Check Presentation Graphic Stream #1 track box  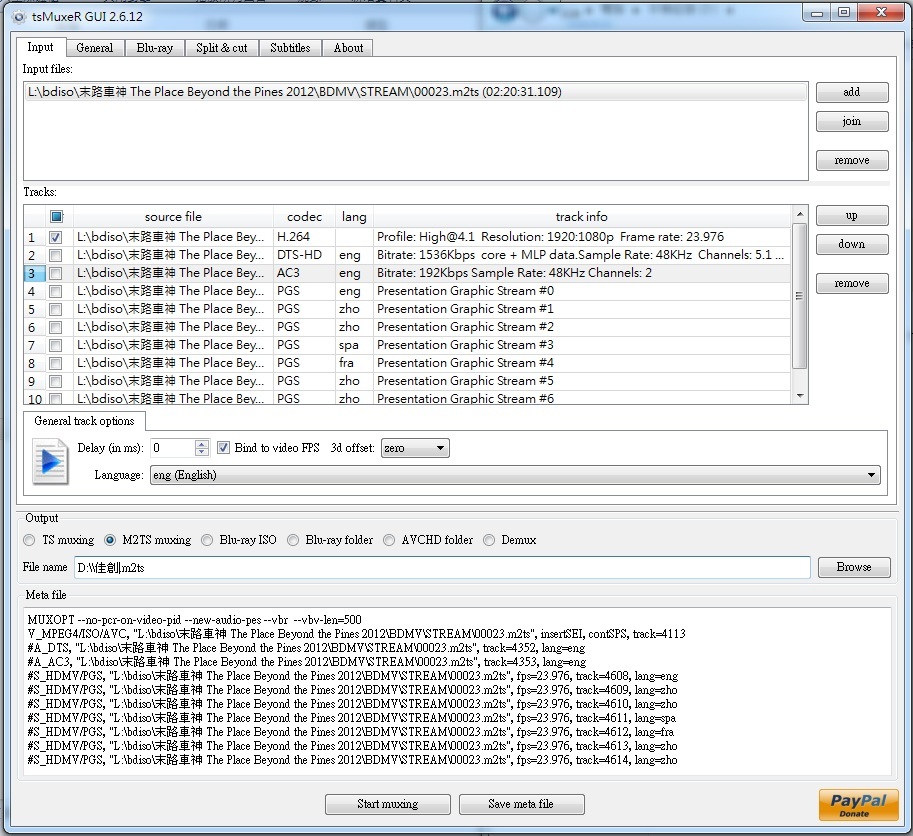click(x=55, y=309)
